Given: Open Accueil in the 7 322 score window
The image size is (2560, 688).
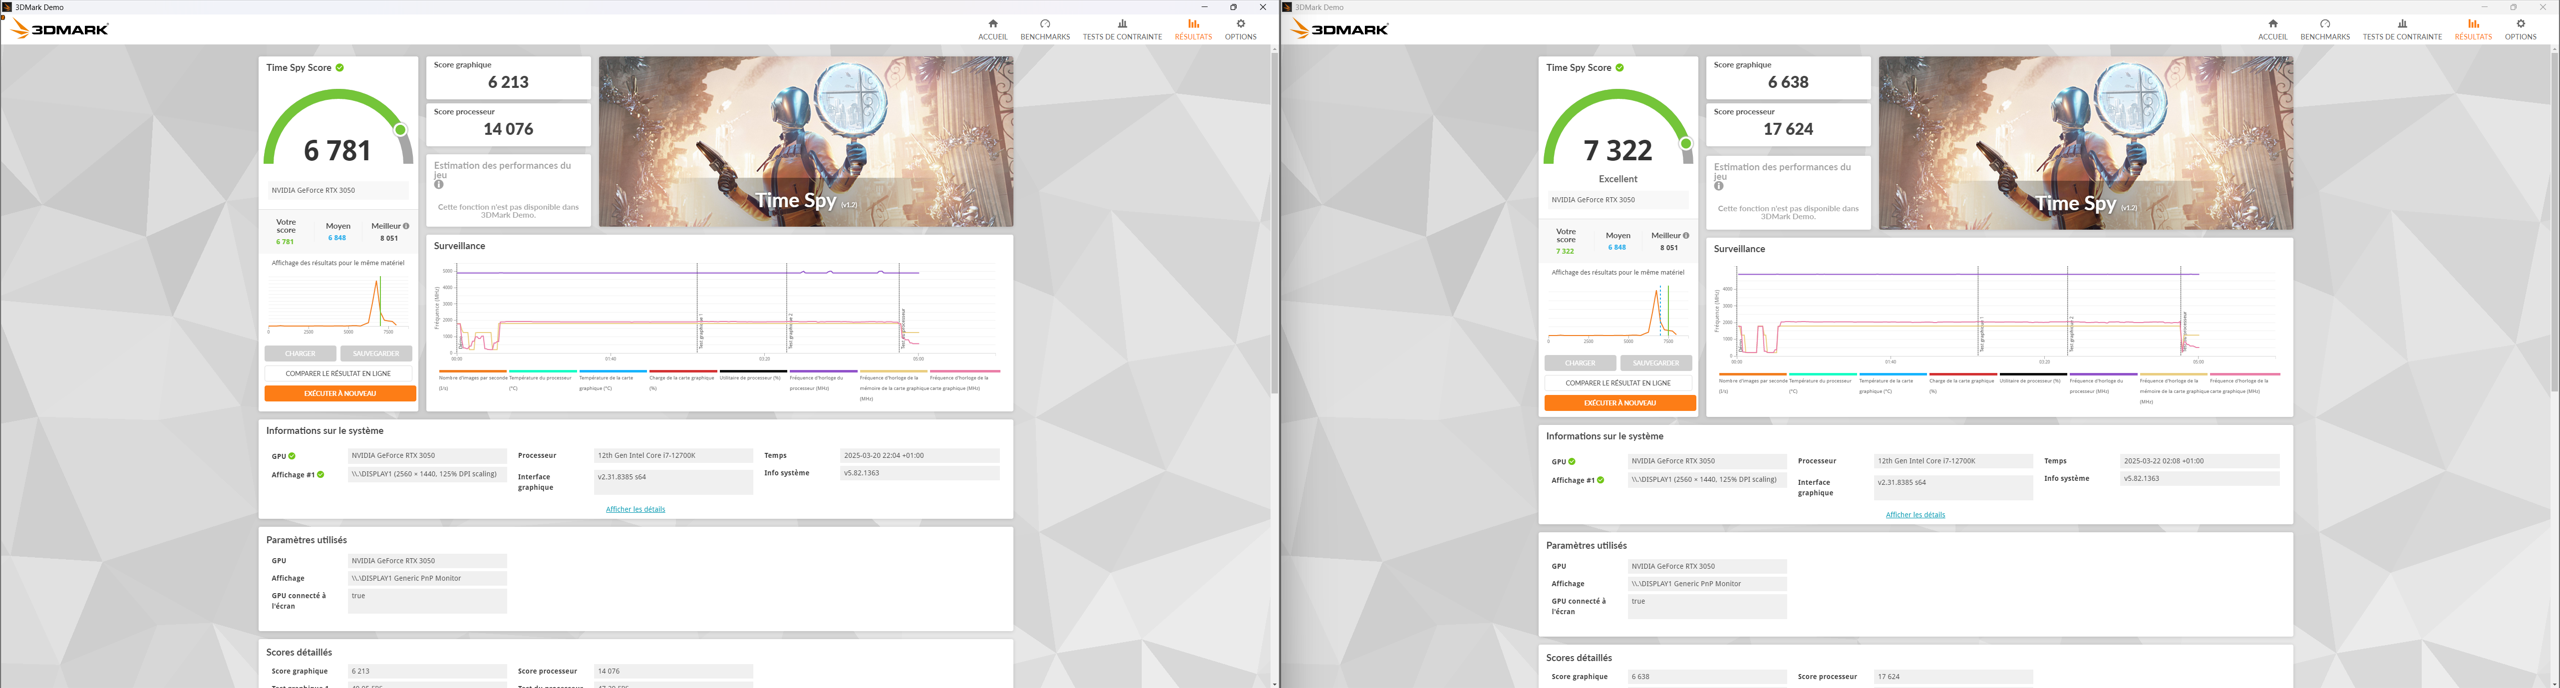Looking at the screenshot, I should [x=2272, y=29].
